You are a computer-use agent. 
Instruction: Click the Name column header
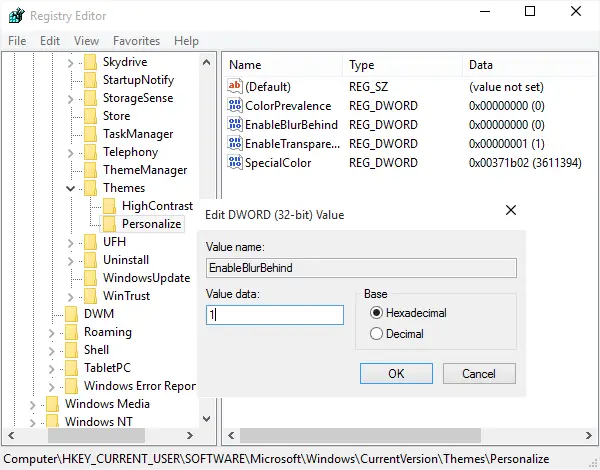click(283, 65)
